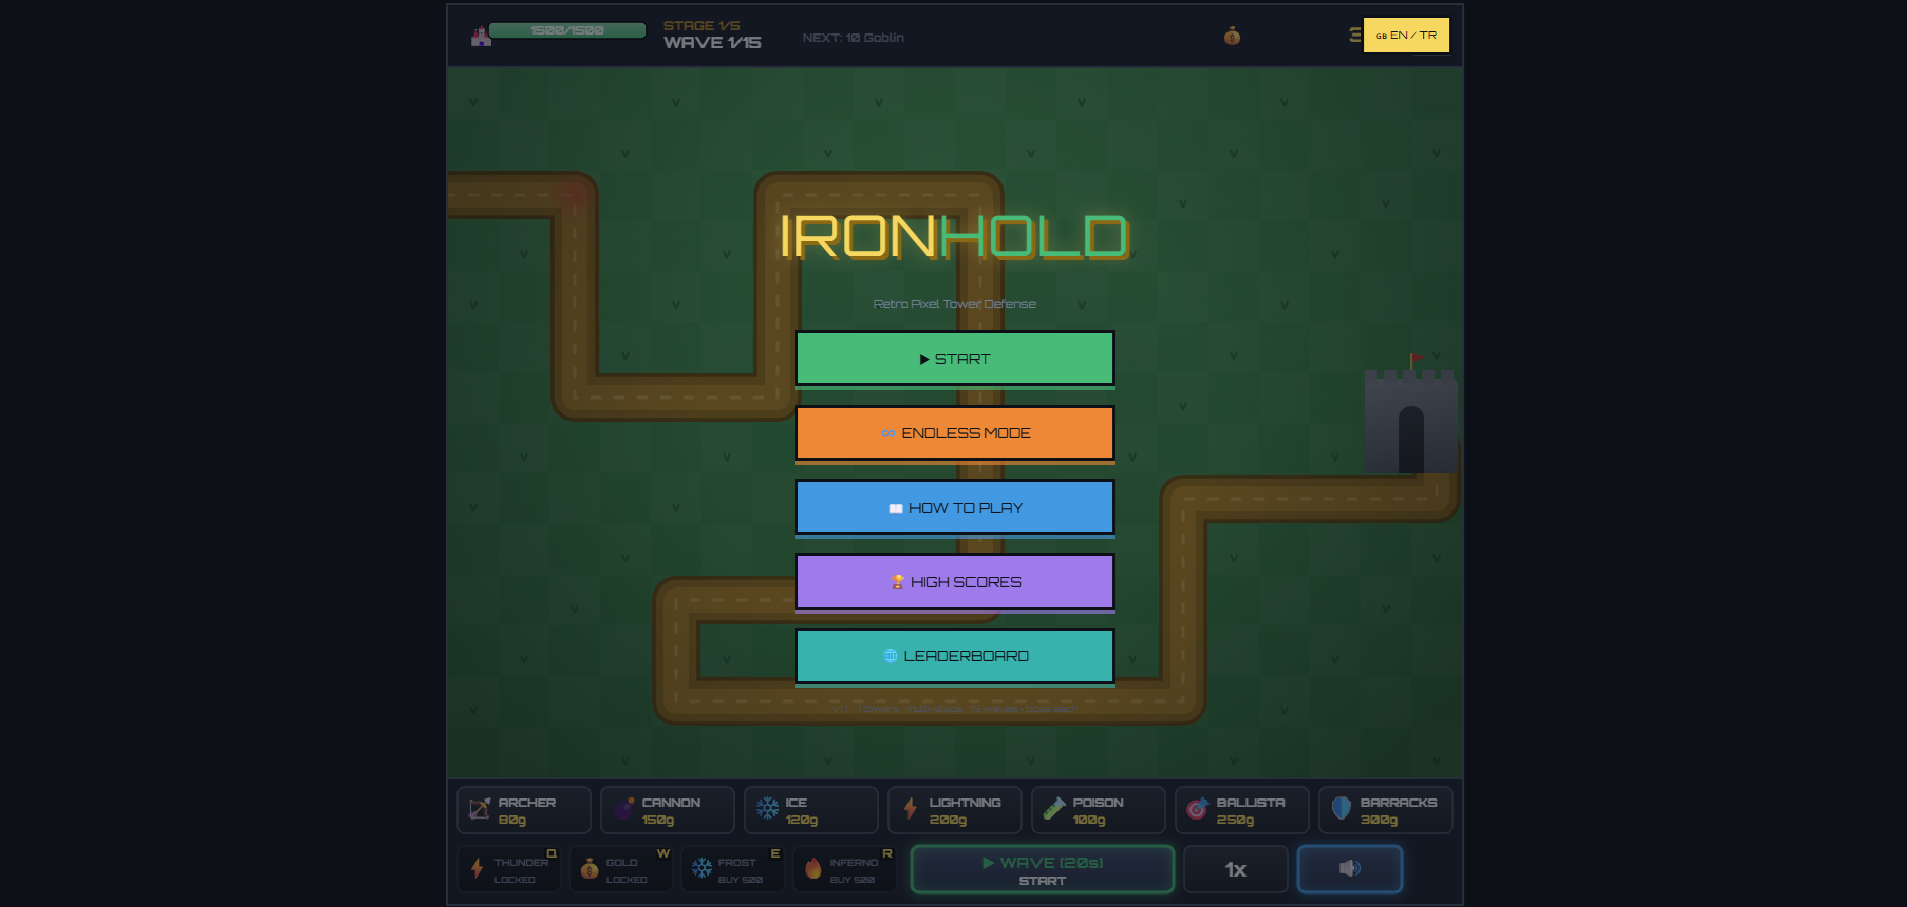Select ENDLESS MODE from the menu
Image resolution: width=1907 pixels, height=907 pixels.
click(x=954, y=433)
